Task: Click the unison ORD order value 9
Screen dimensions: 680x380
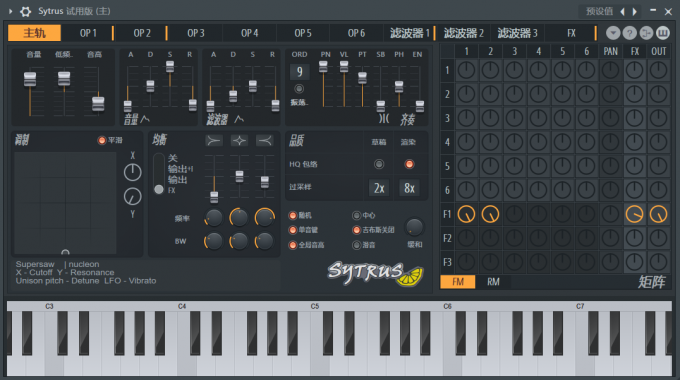Action: coord(299,72)
